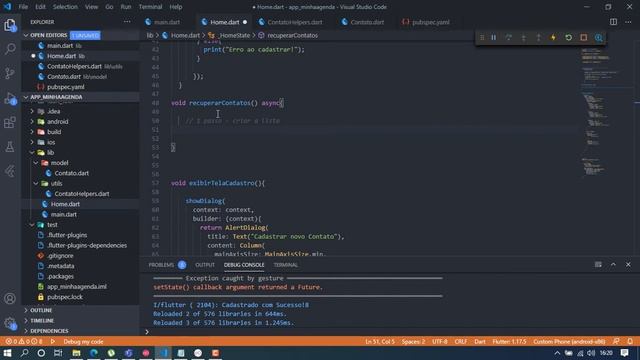The width and height of the screenshot is (640, 360).
Task: Switch to the pubspec.yaml editor tab
Action: tap(431, 22)
